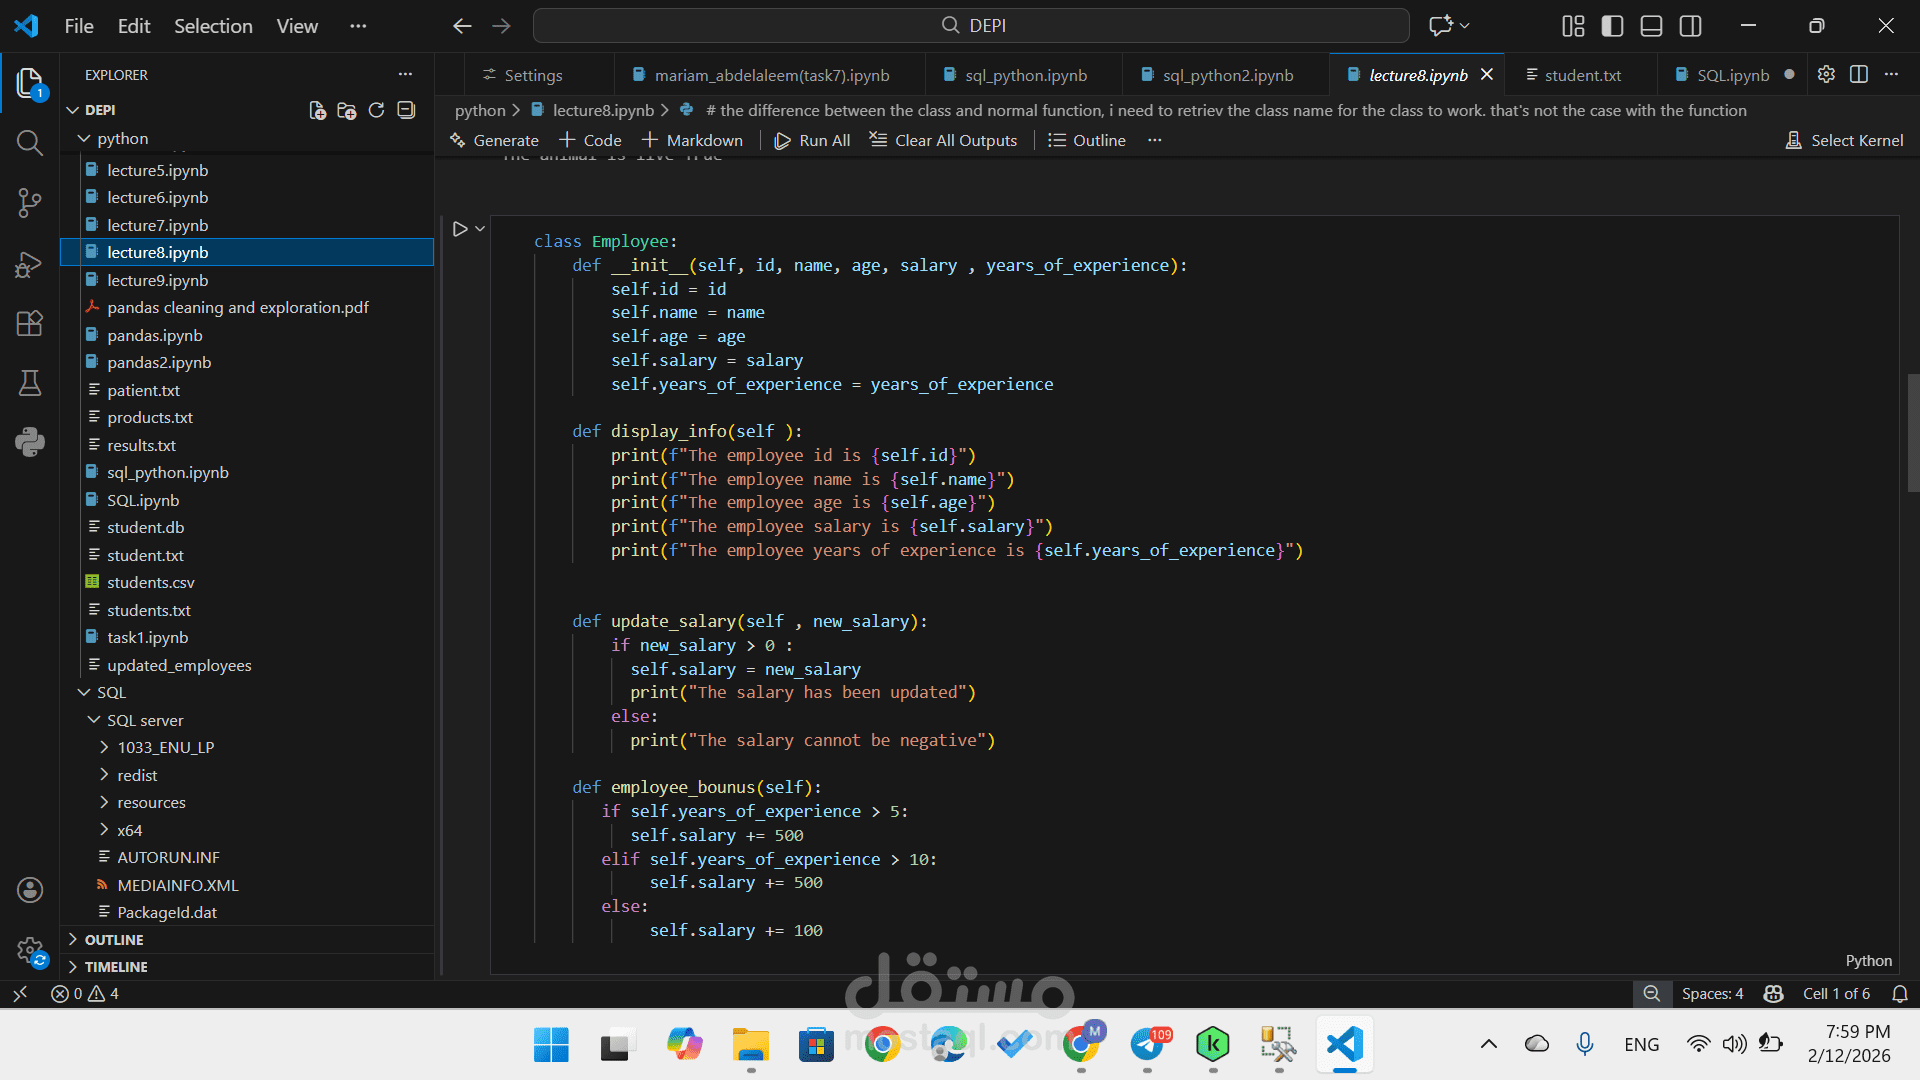The image size is (1920, 1080).
Task: Collapse the SQL server folder
Action: [x=145, y=720]
